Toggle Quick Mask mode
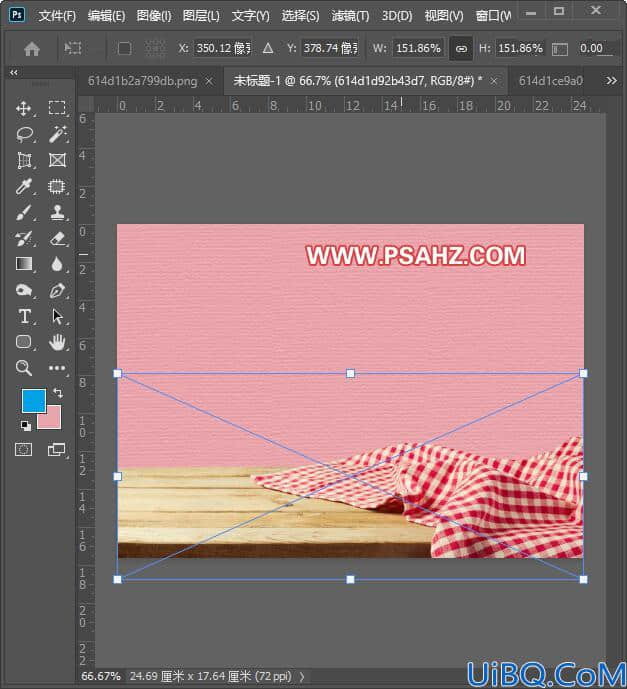The height and width of the screenshot is (689, 627). point(23,450)
